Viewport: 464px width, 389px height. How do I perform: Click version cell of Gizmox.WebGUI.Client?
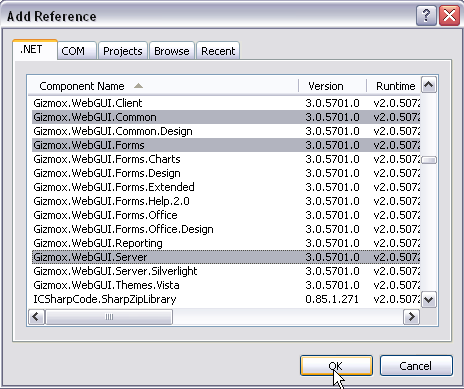[332, 103]
